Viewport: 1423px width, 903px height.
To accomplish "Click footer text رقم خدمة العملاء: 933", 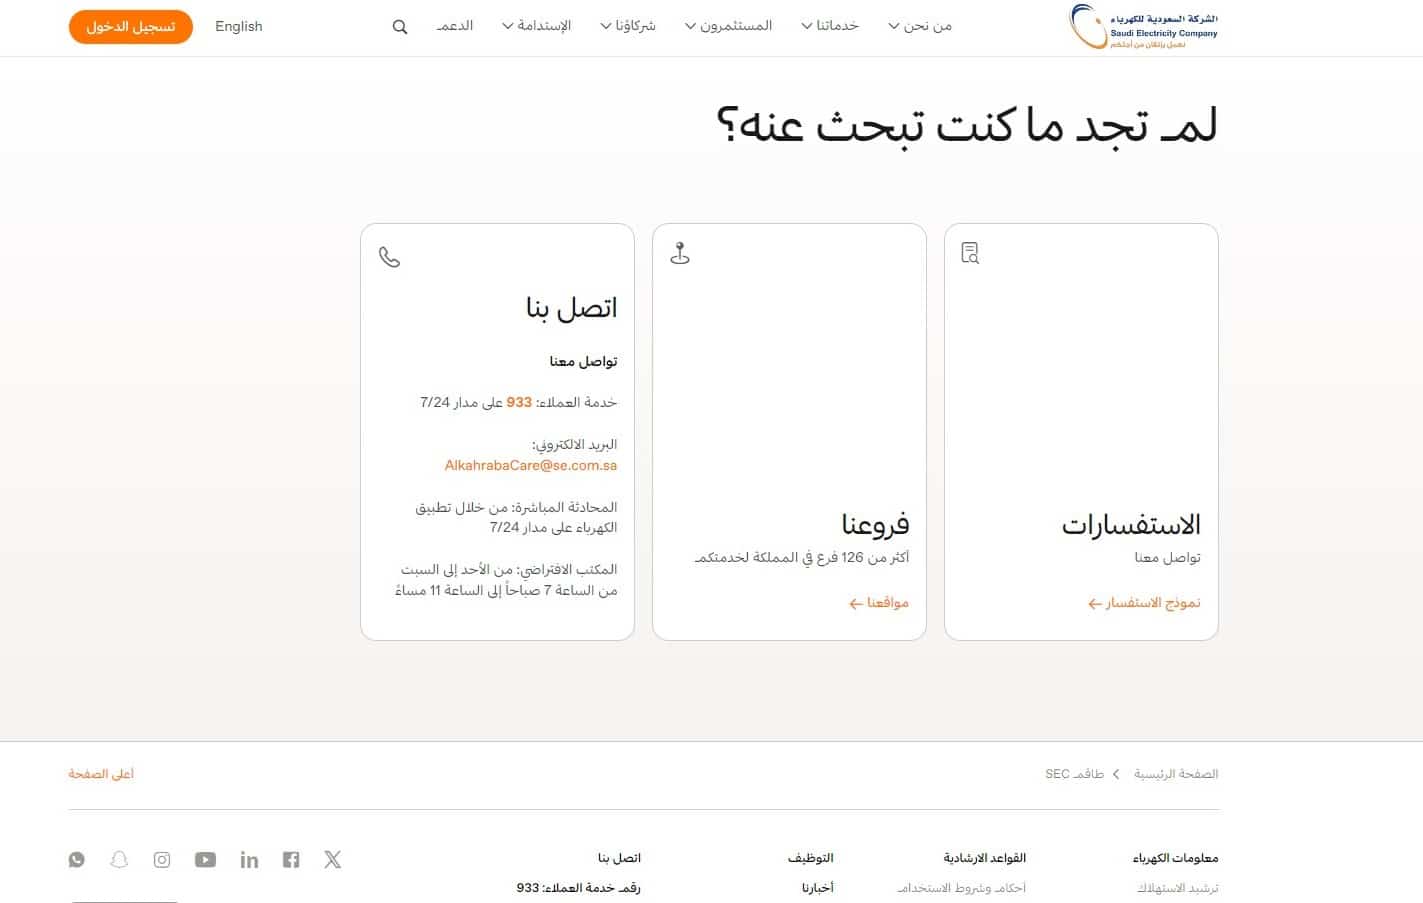I will (x=578, y=888).
